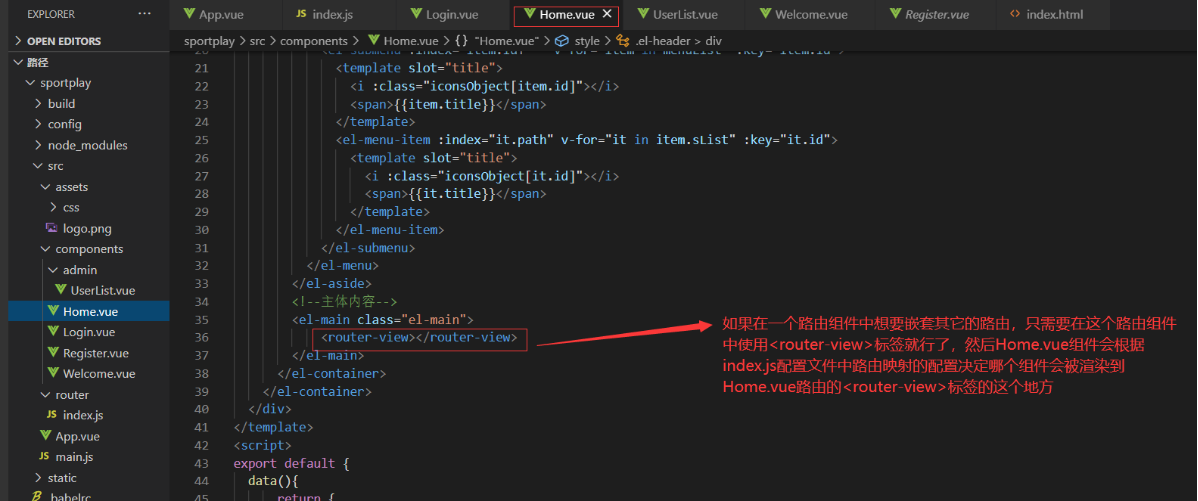Screen dimensions: 1198x501
Task: Click the sportplay breadcrumb segment
Action: [x=209, y=41]
